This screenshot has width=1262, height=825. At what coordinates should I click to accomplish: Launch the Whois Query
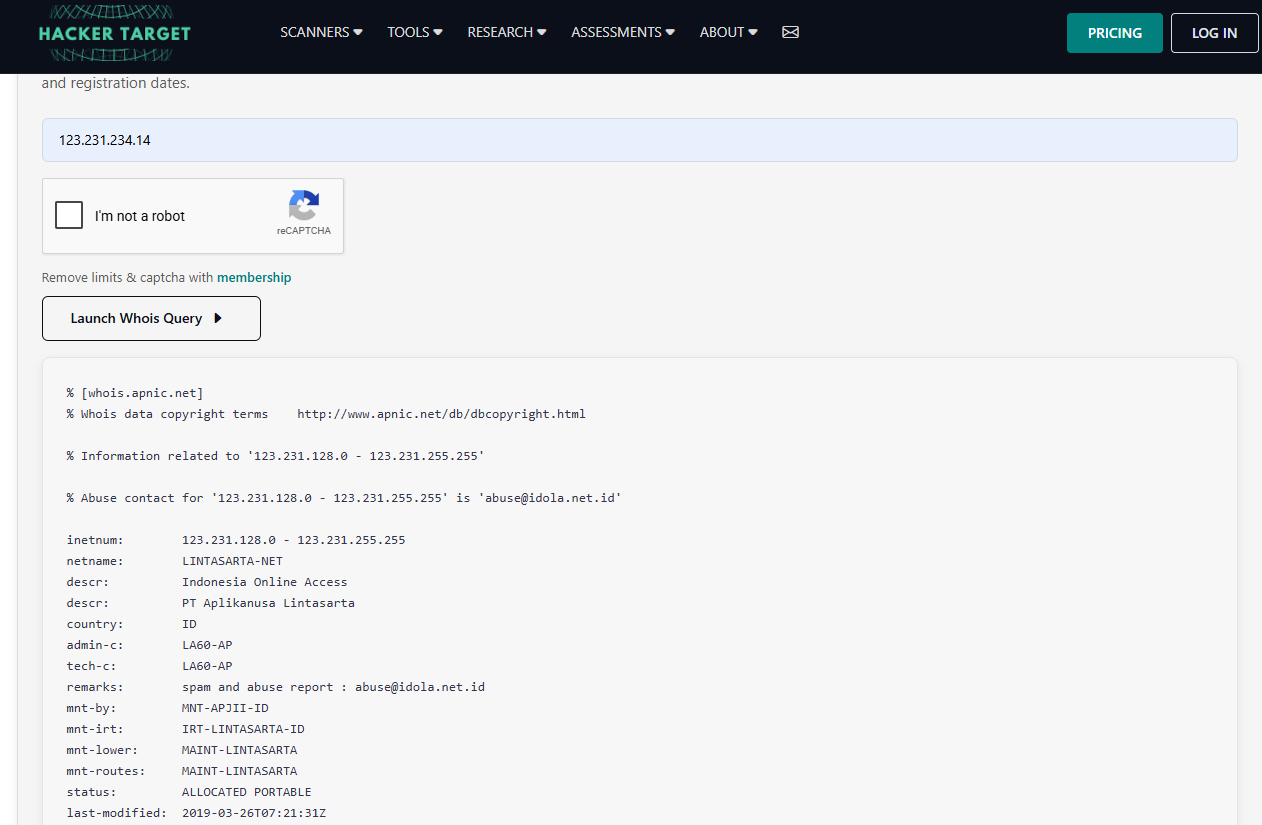tap(151, 318)
